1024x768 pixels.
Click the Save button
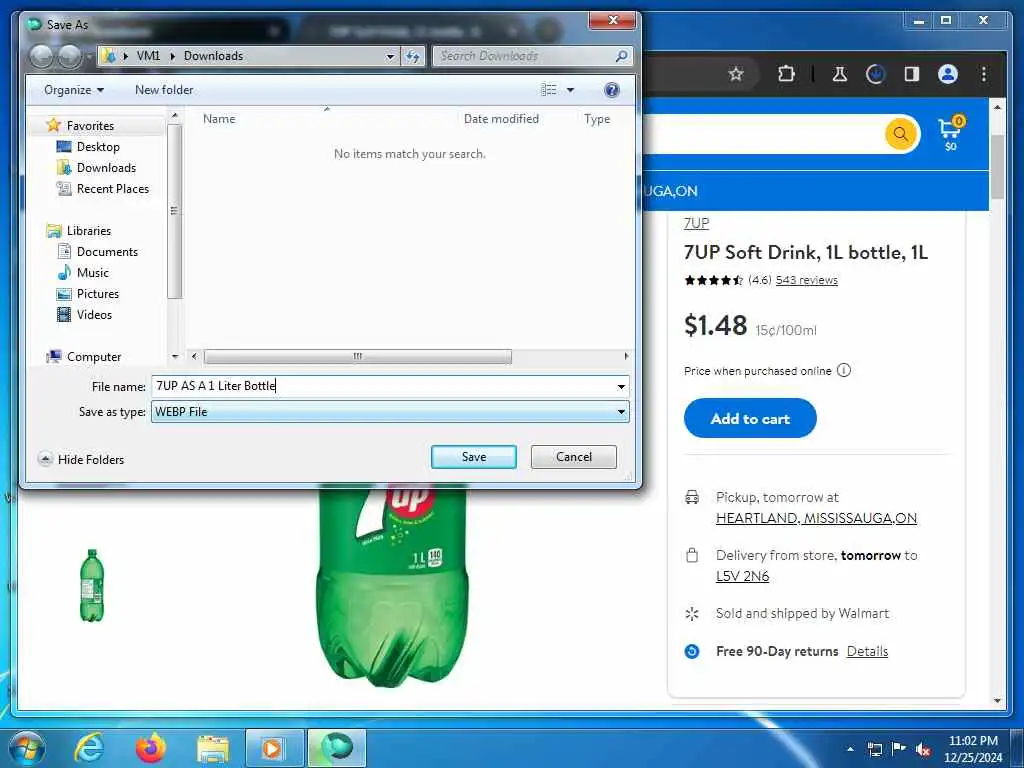473,456
